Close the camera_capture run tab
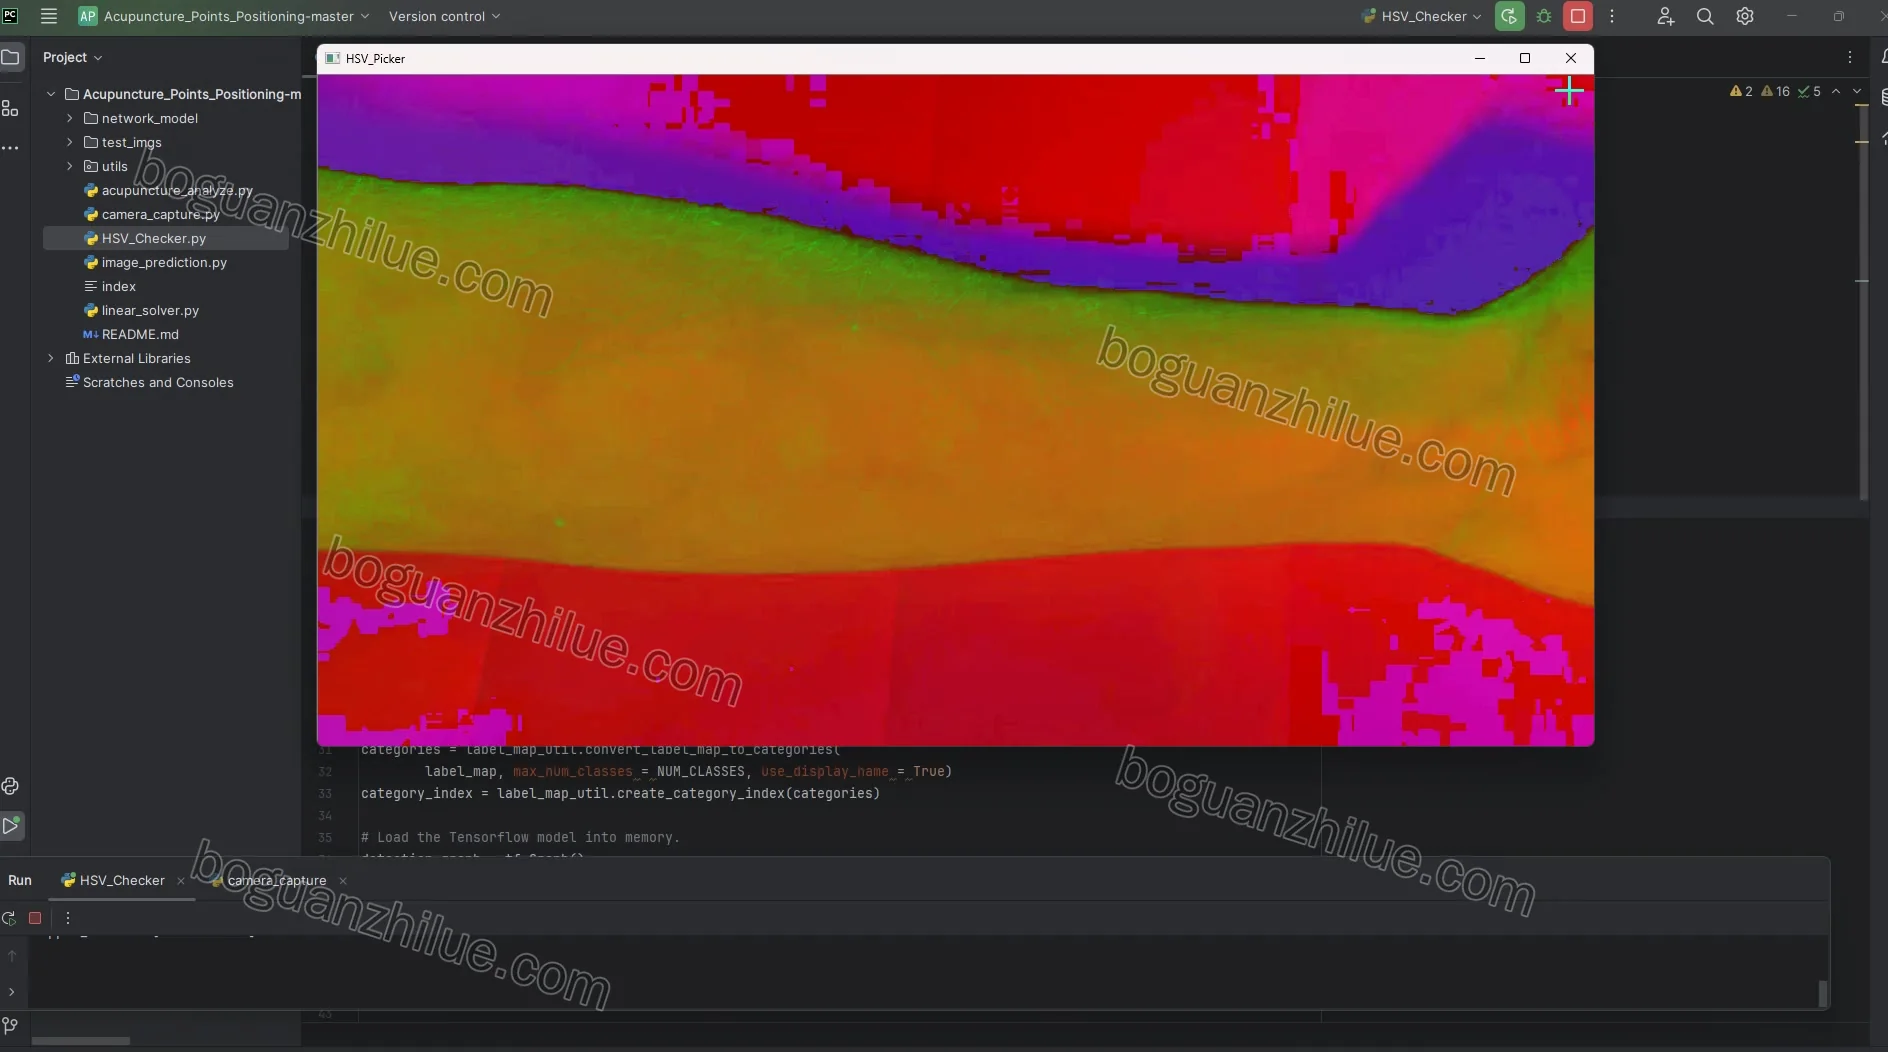The height and width of the screenshot is (1052, 1888). click(343, 881)
